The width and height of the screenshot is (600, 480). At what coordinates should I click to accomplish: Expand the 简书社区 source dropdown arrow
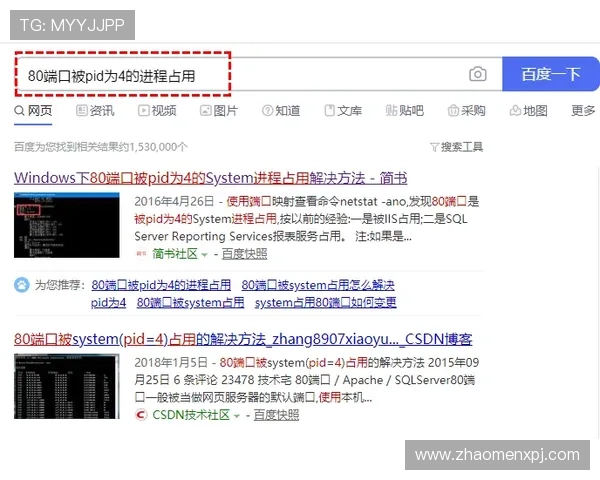coord(204,255)
